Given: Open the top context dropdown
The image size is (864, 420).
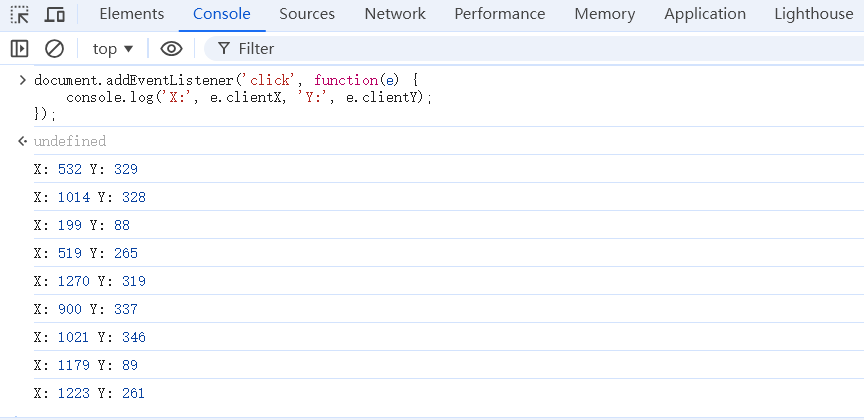Looking at the screenshot, I should 113,49.
